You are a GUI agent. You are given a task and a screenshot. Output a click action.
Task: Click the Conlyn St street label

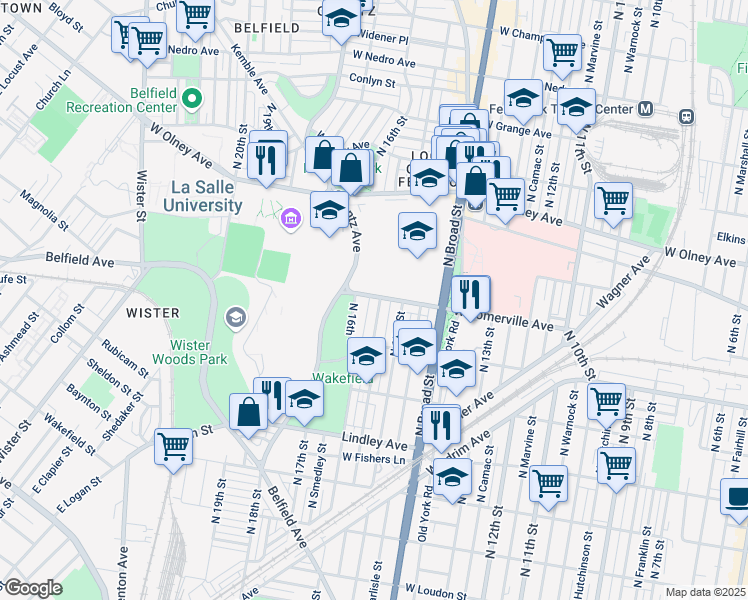(x=372, y=80)
